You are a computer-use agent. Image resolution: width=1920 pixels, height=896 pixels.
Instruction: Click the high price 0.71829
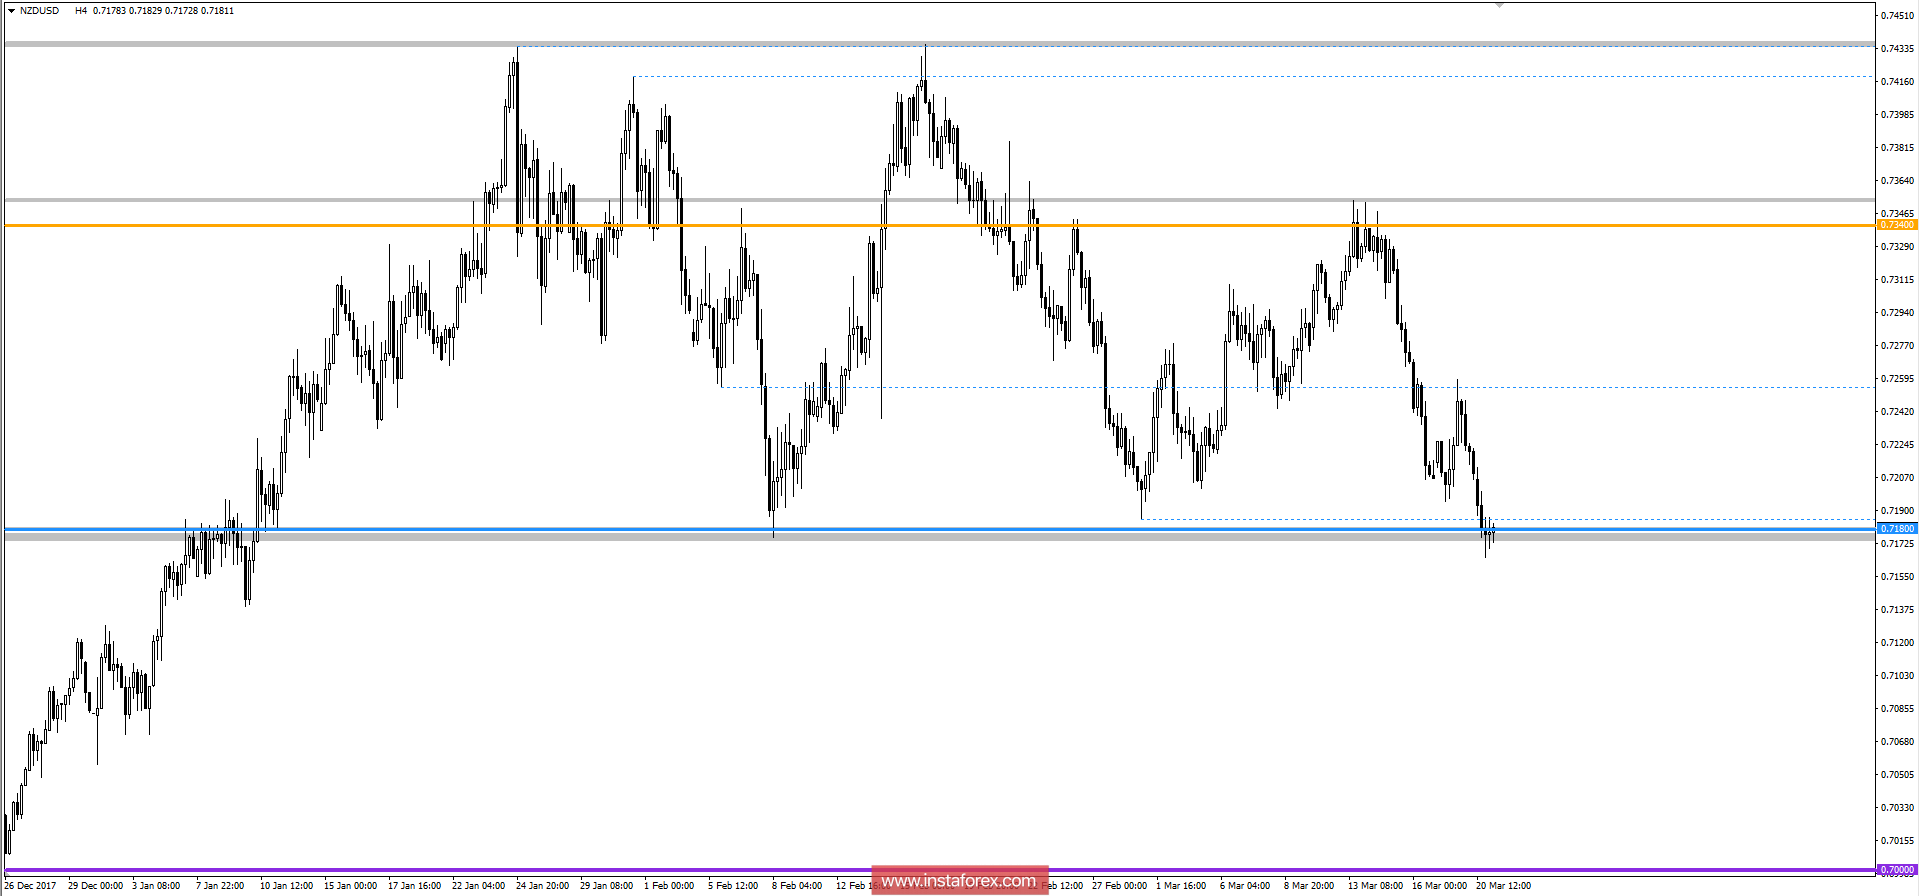click(x=145, y=11)
